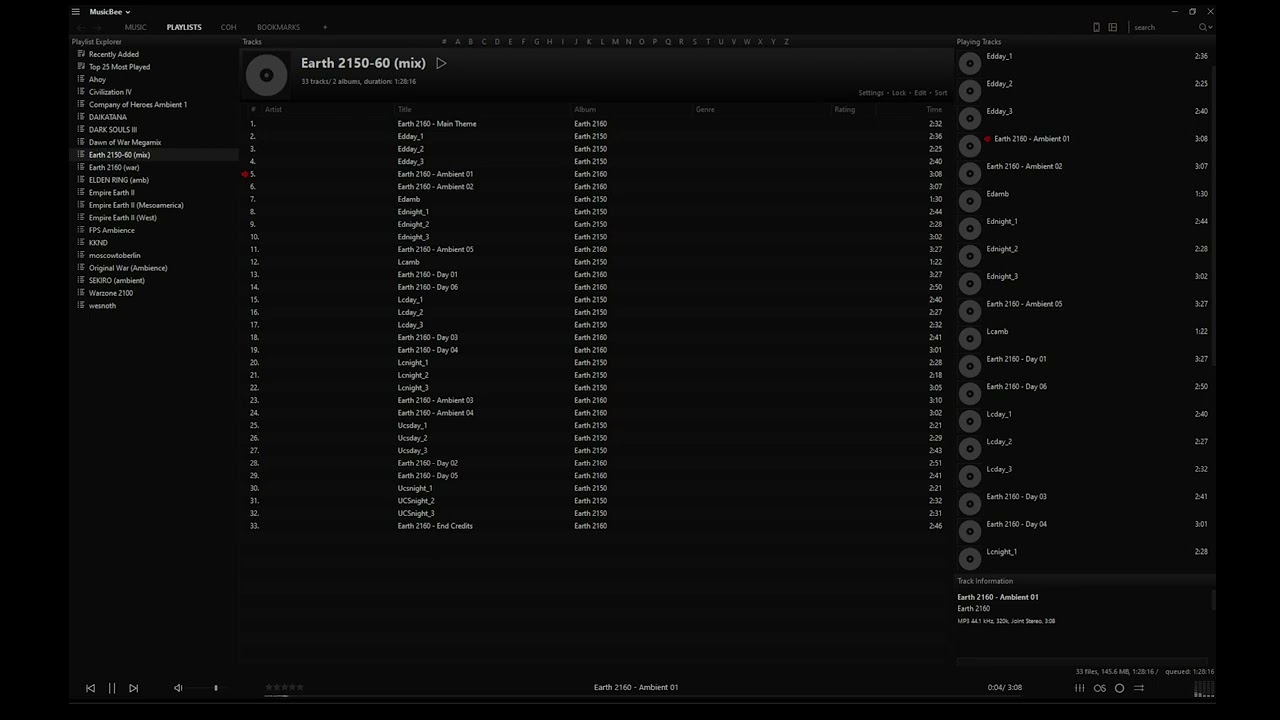
Task: Click the KKND playlist icon
Action: 80,243
